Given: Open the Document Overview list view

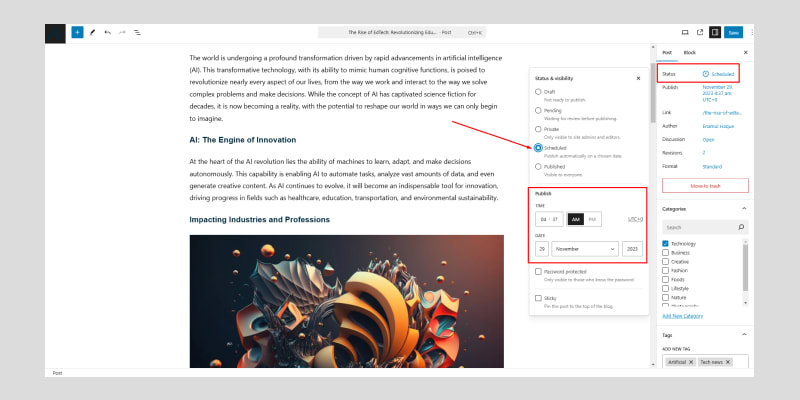Looking at the screenshot, I should pos(137,33).
